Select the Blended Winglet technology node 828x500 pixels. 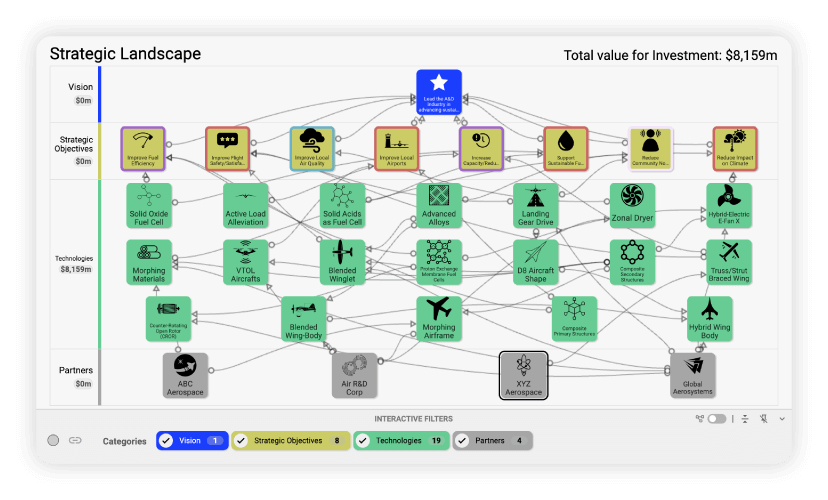[342, 262]
